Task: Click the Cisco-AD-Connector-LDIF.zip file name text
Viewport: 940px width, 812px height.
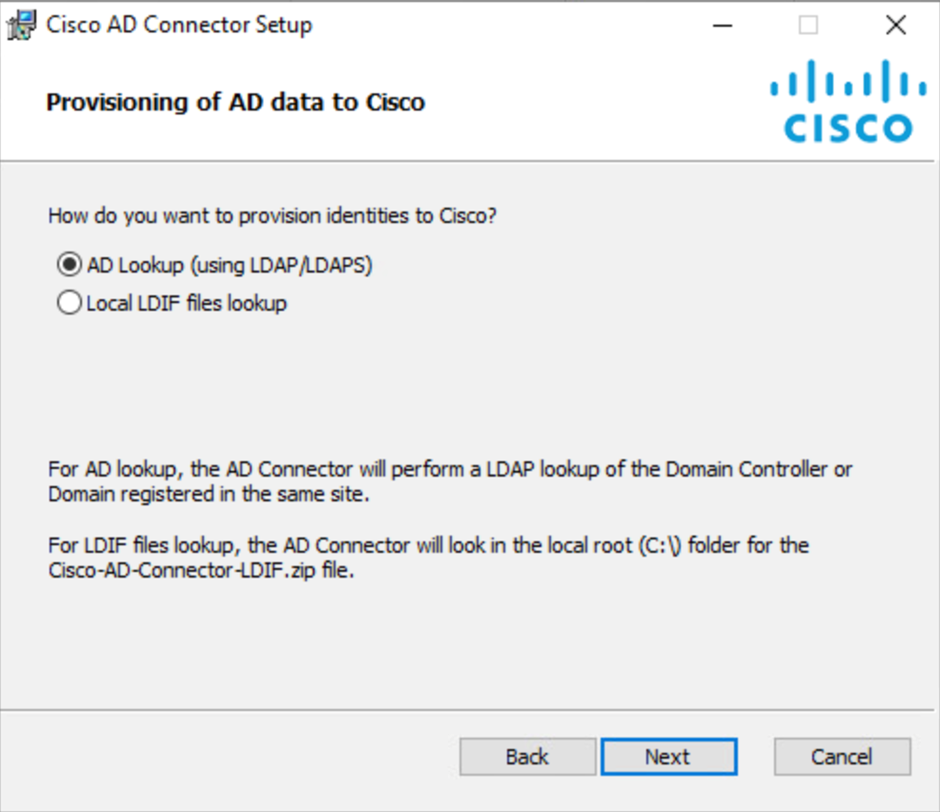Action: pos(183,570)
